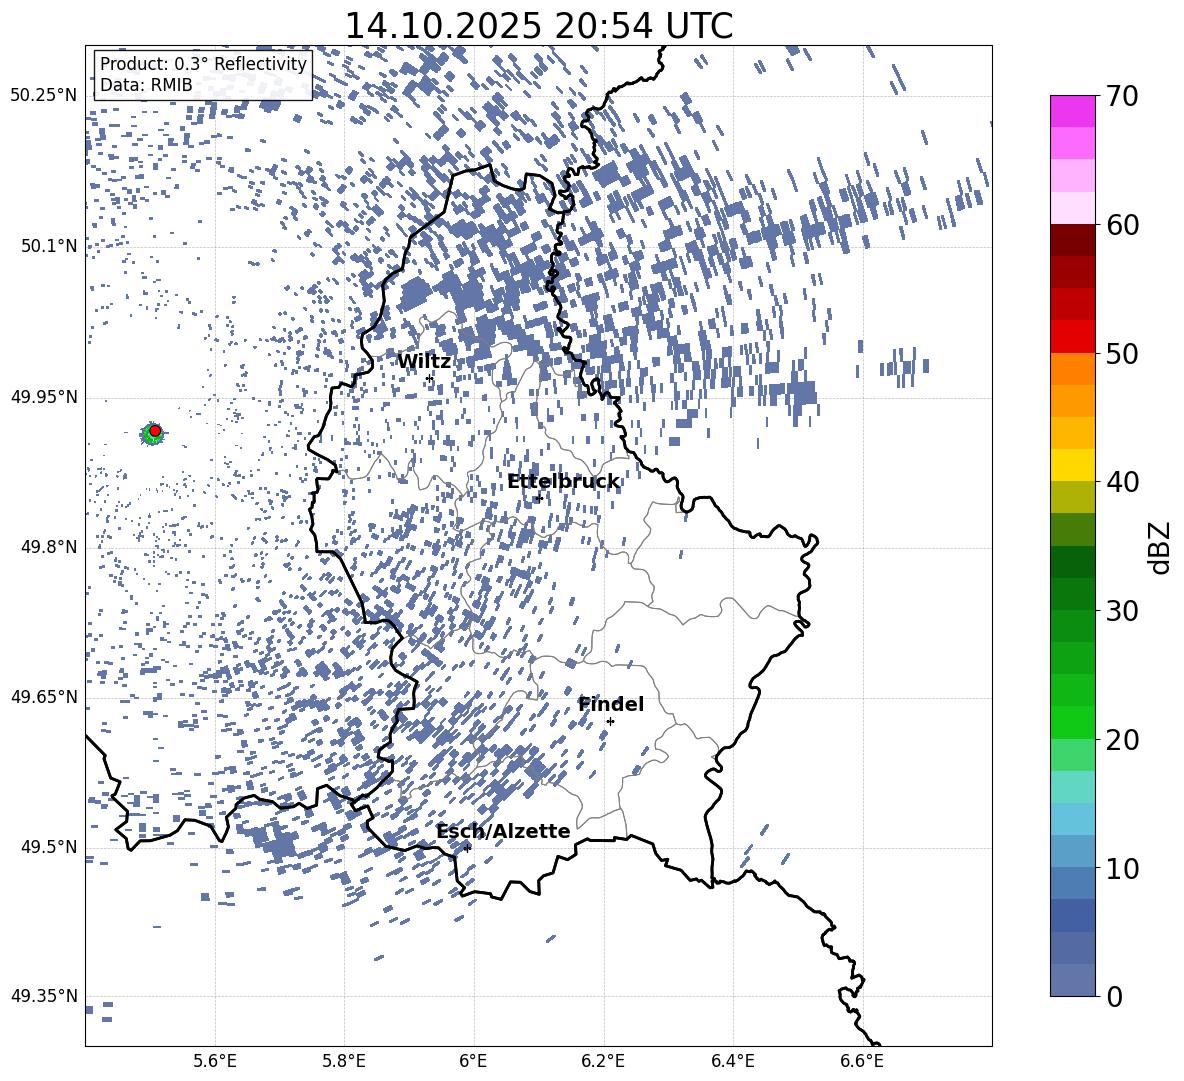Click the colorbar tick label 40
Image resolution: width=1184 pixels, height=1081 pixels.
1123,482
